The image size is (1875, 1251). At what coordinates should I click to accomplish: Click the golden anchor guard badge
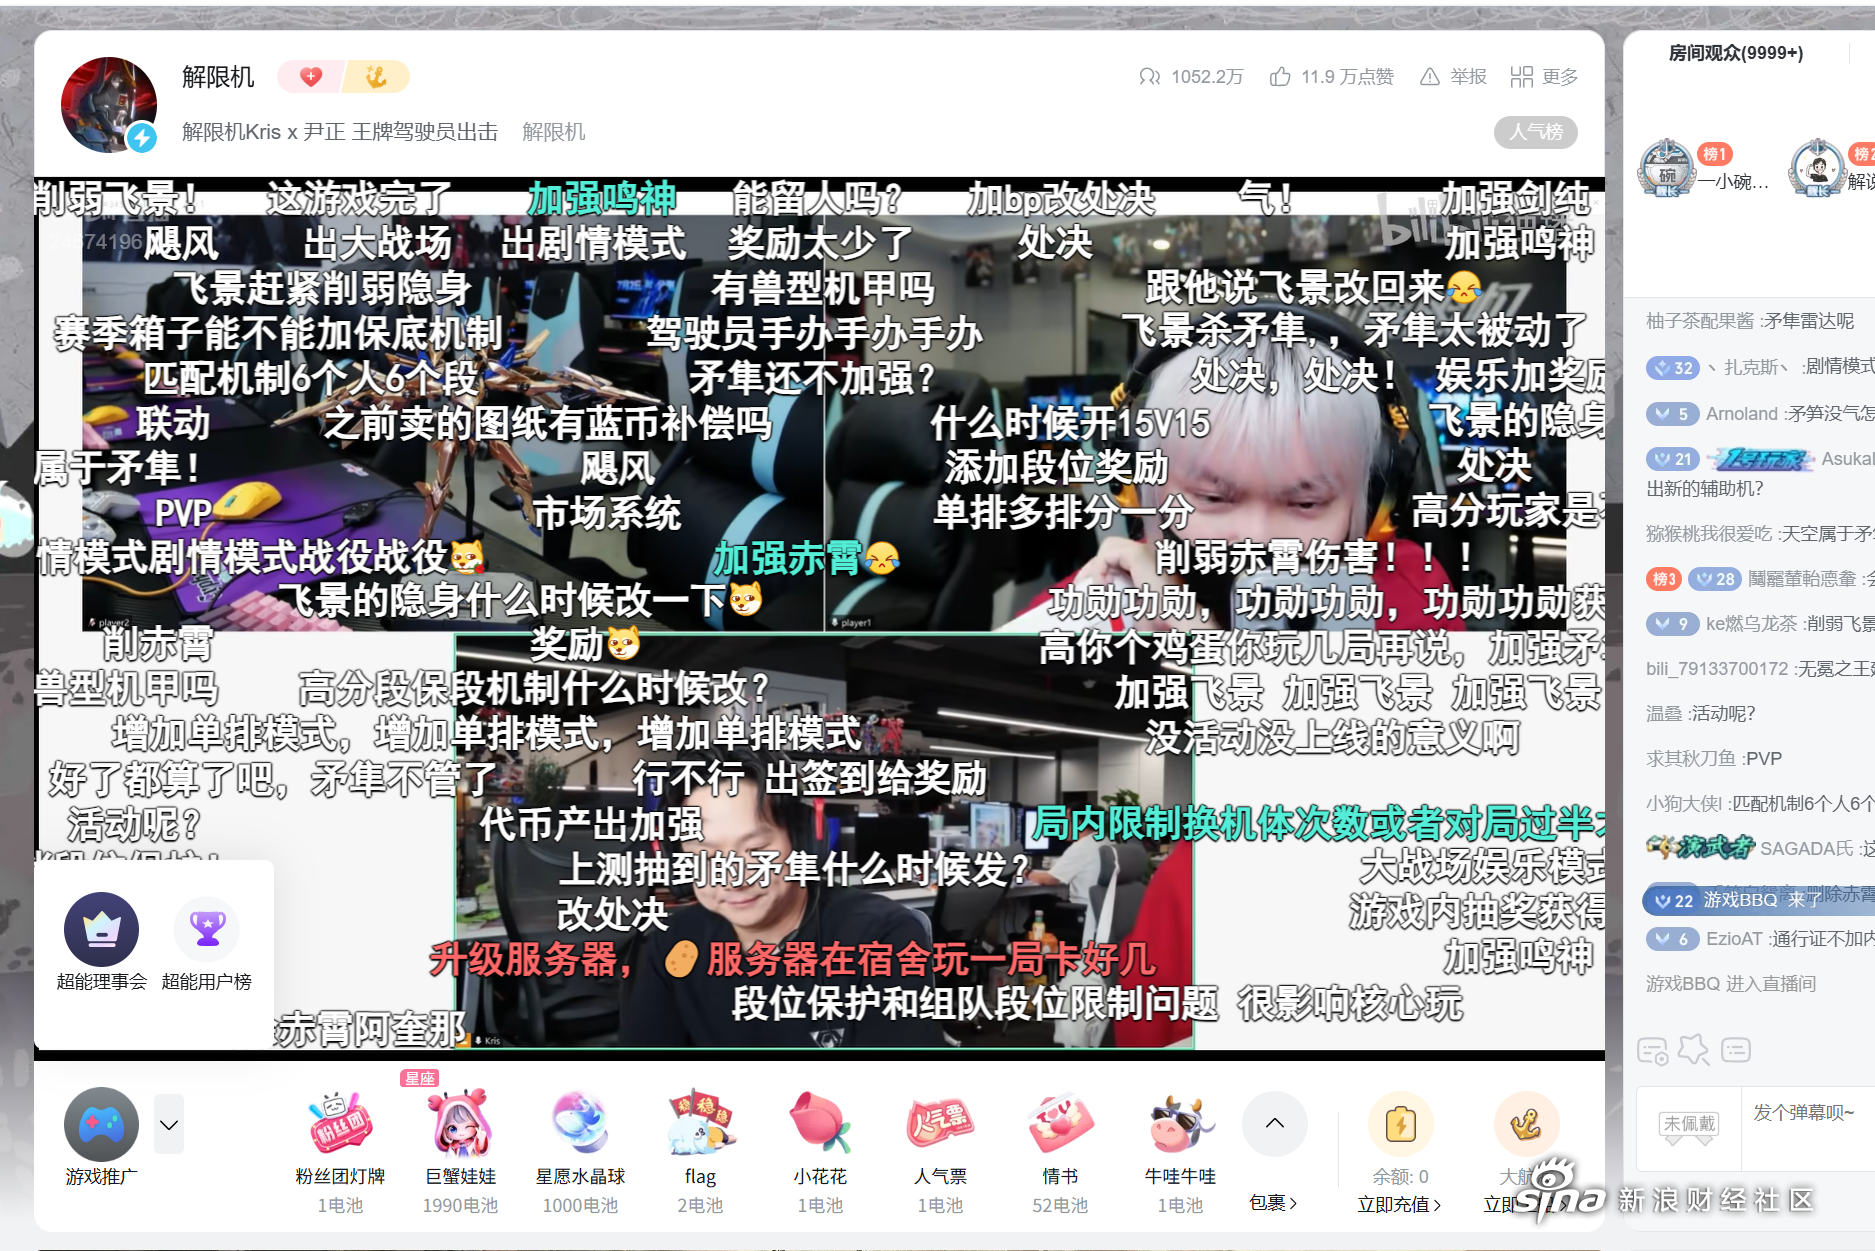(376, 76)
